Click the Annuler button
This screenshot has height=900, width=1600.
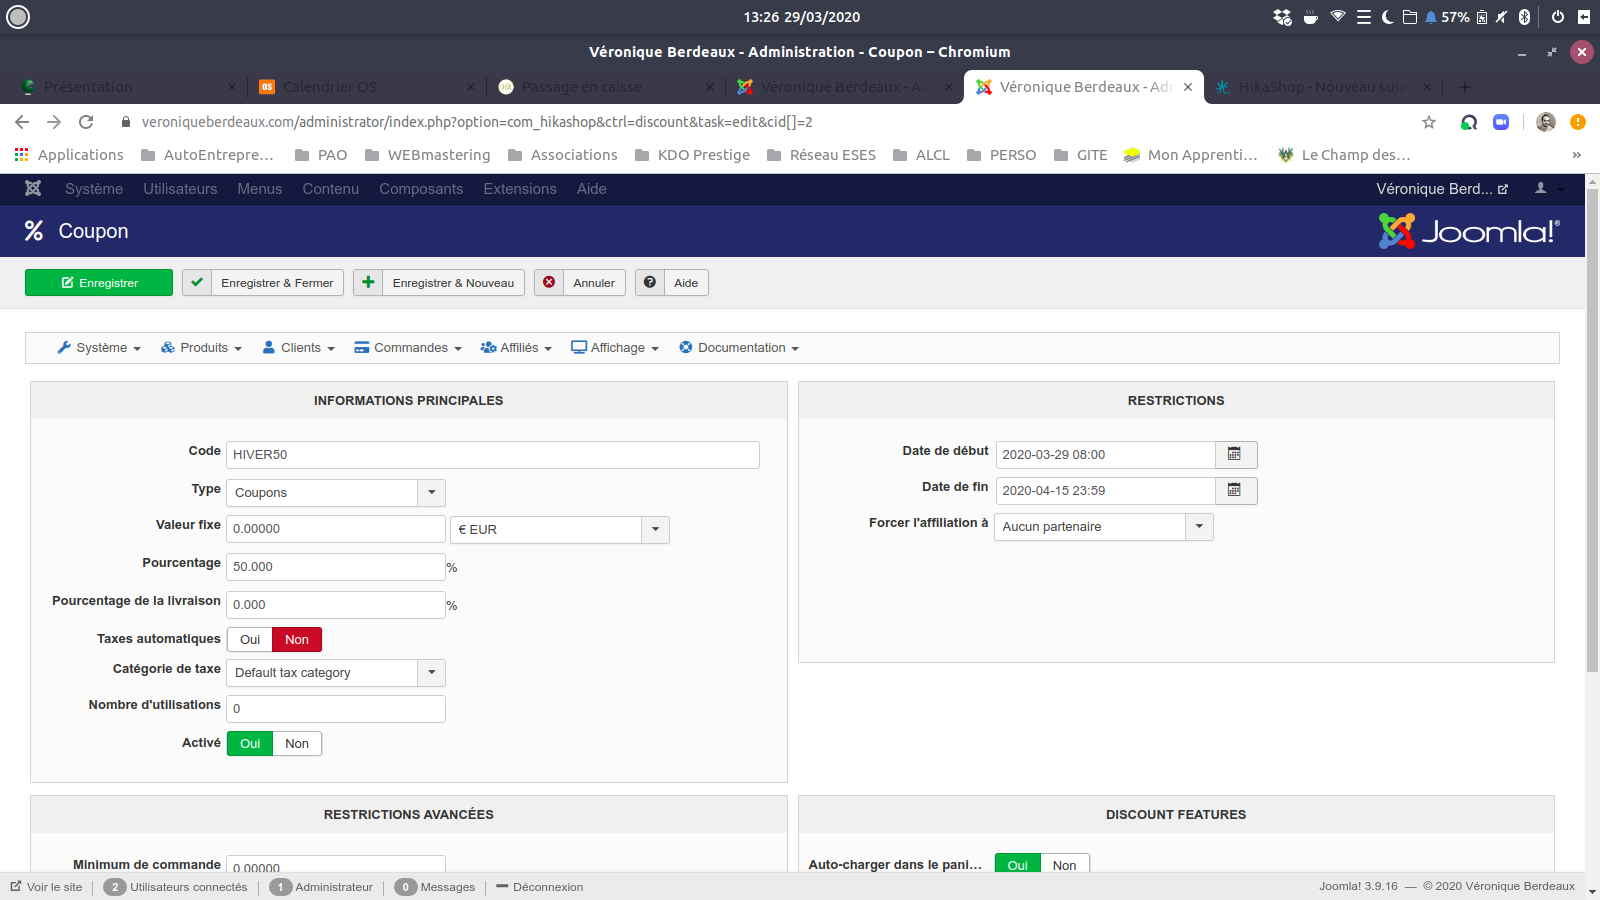tap(580, 283)
